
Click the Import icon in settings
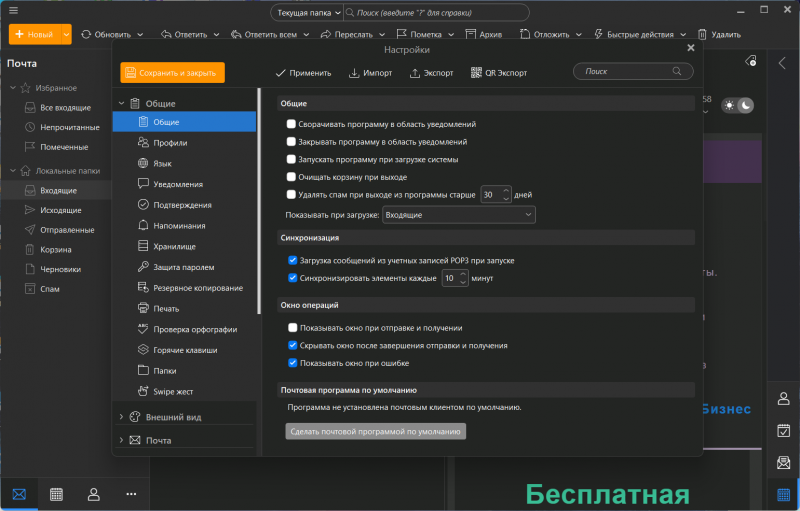pyautogui.click(x=354, y=73)
